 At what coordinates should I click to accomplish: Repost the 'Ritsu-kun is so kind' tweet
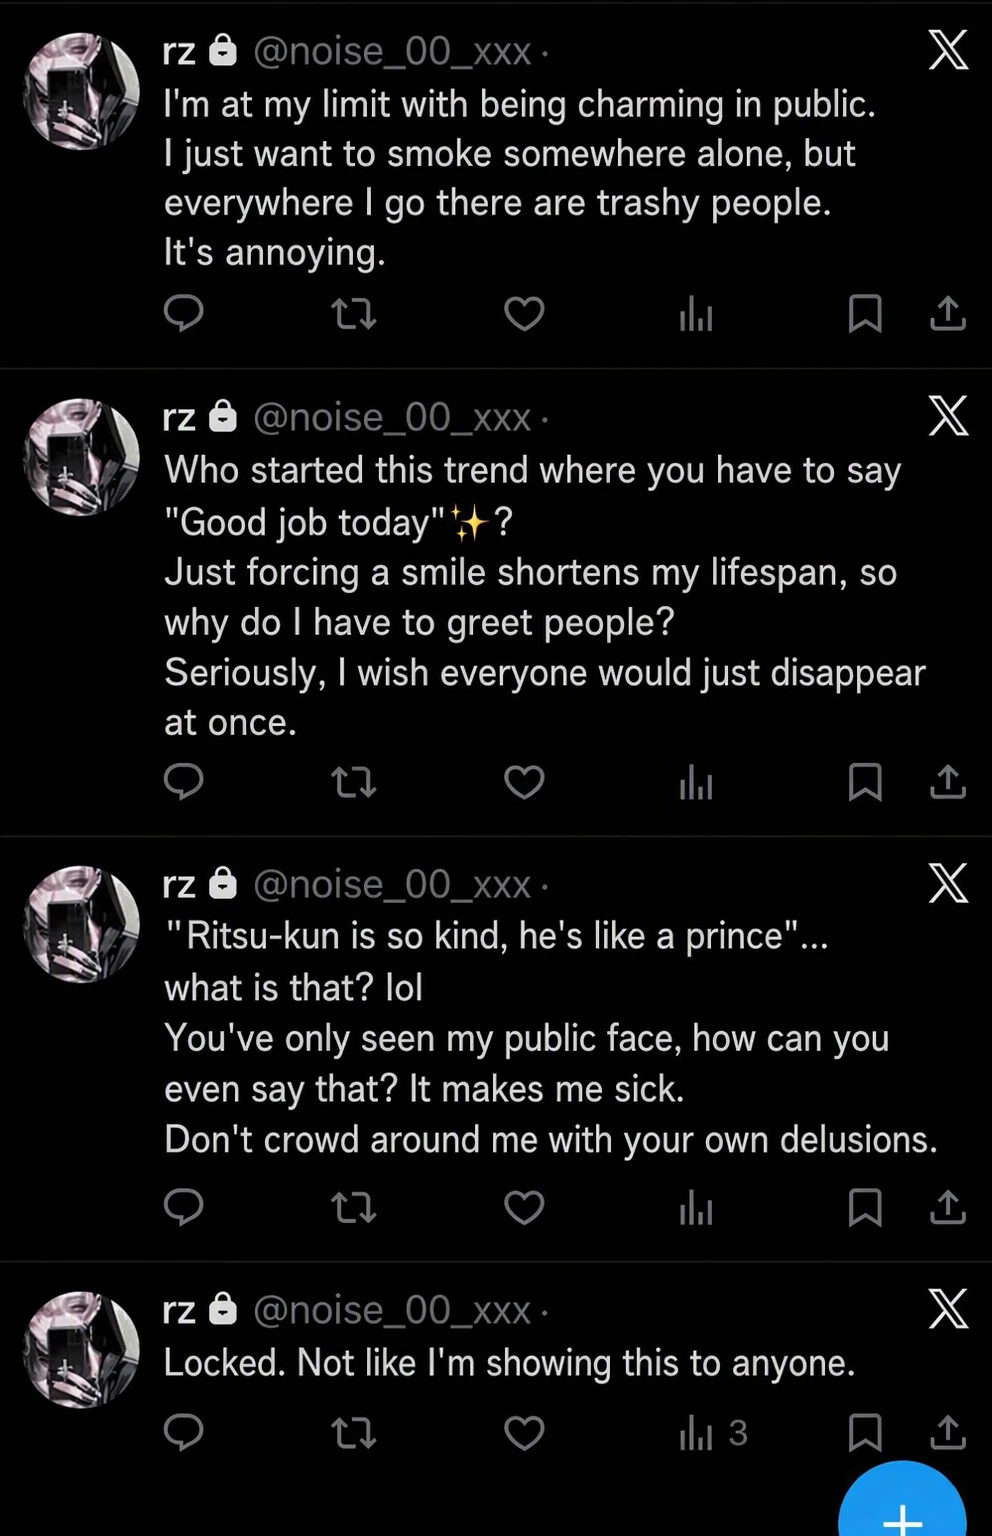[x=353, y=1208]
